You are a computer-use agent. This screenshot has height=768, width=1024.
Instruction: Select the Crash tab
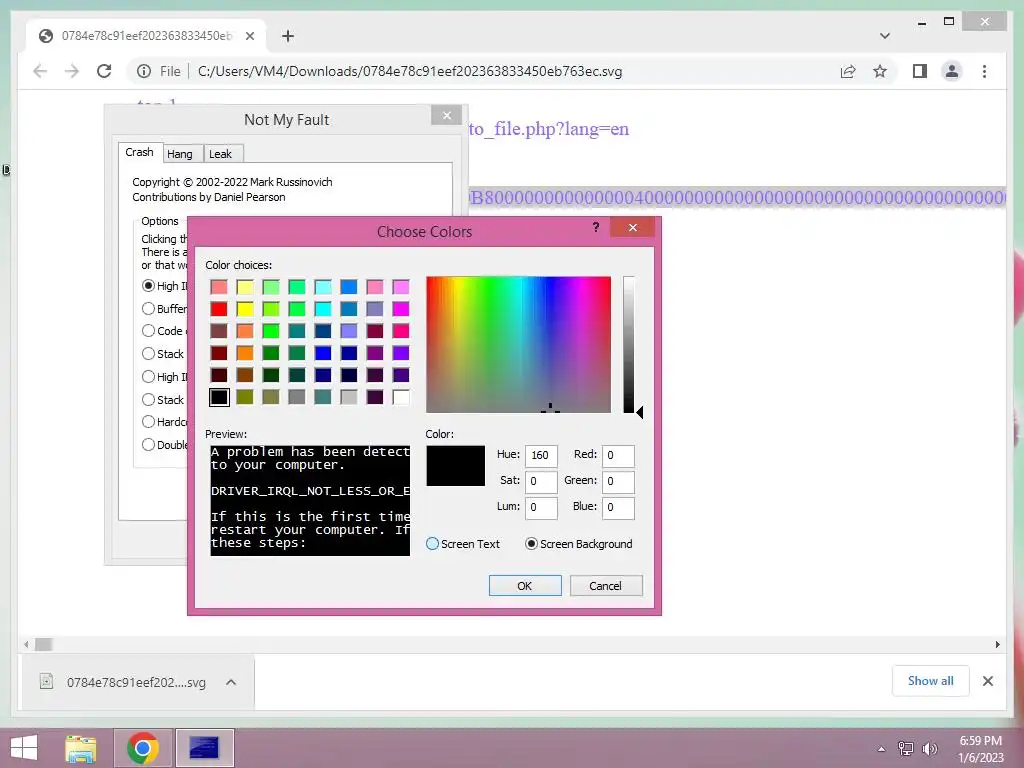point(139,152)
